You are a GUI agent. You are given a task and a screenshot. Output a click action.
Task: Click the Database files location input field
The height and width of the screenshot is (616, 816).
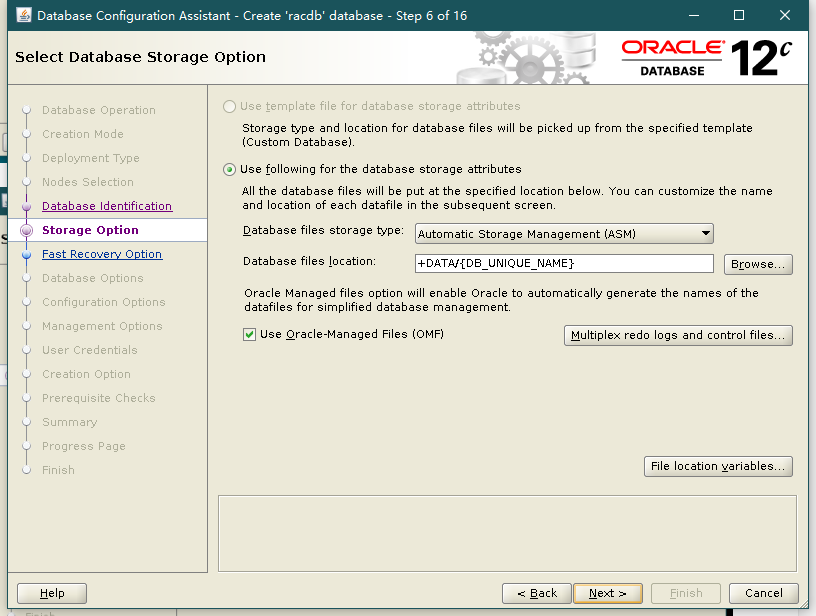(x=564, y=263)
